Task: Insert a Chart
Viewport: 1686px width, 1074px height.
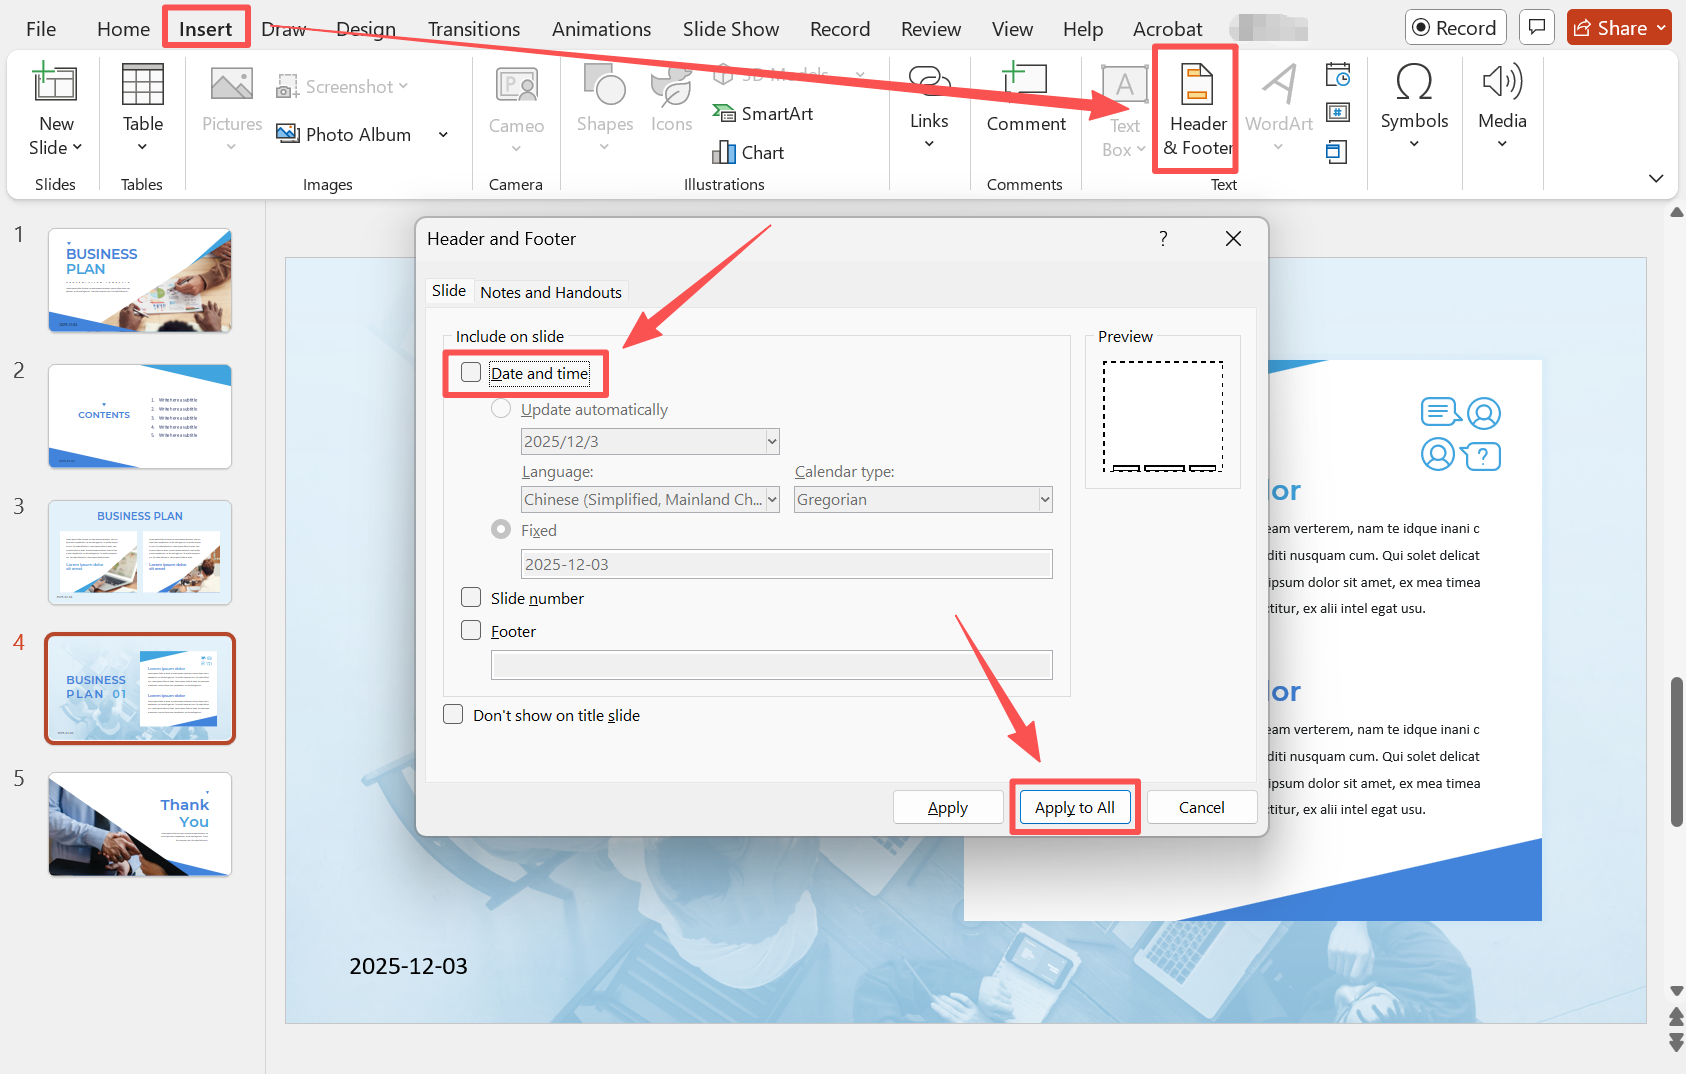Action: 748,153
